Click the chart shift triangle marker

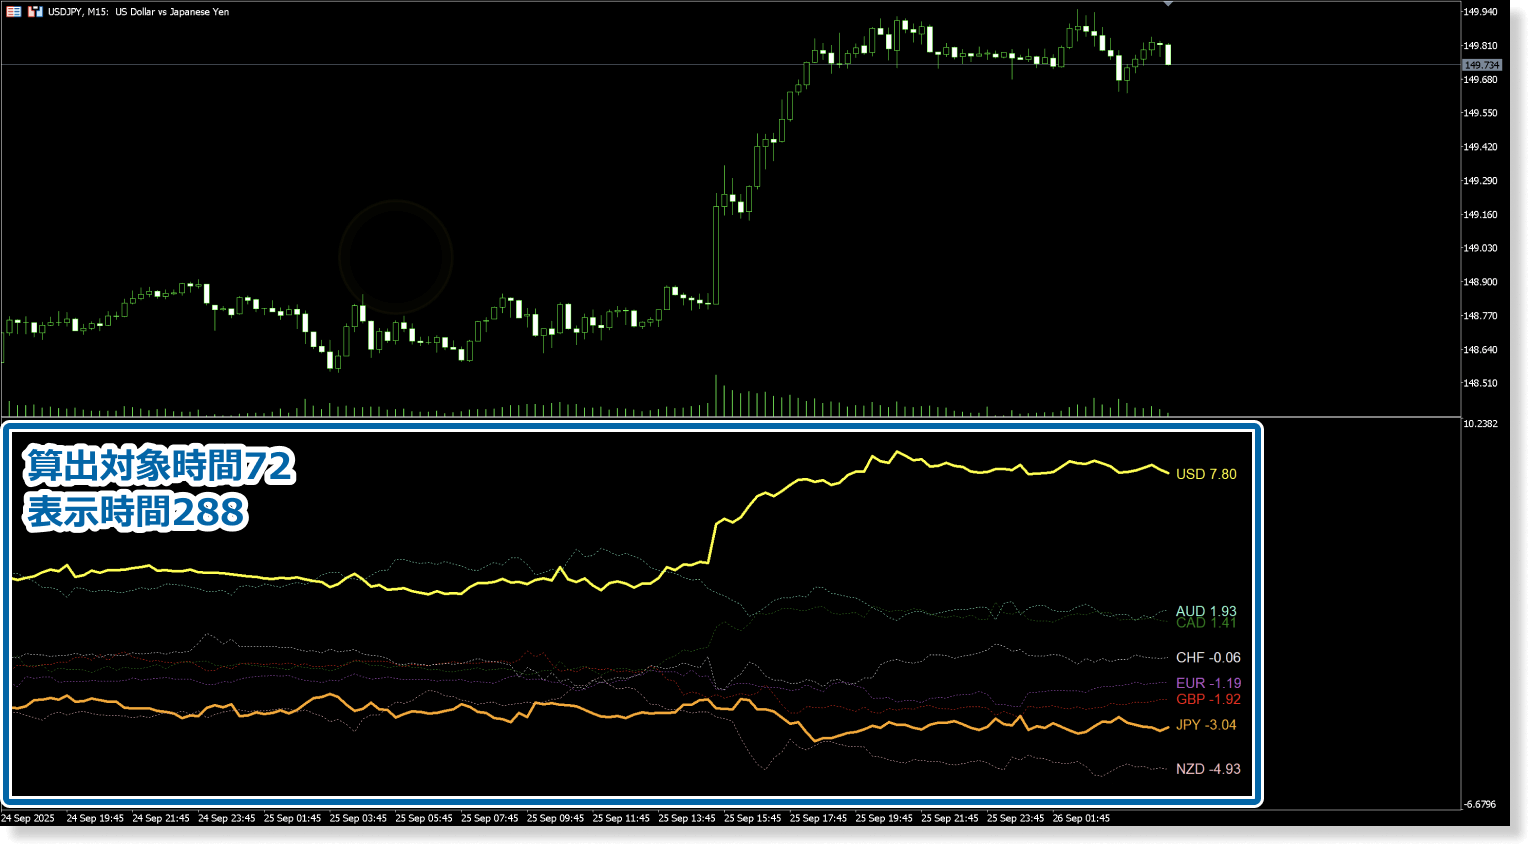pyautogui.click(x=1167, y=4)
